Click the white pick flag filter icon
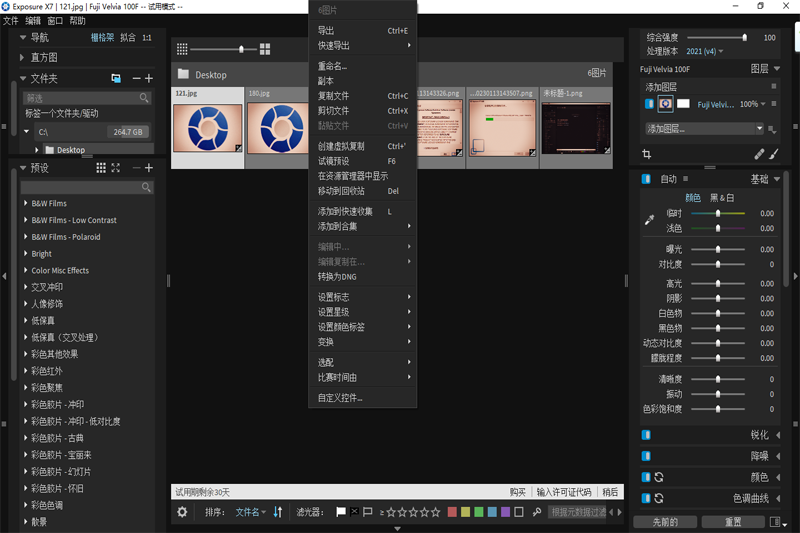The height and width of the screenshot is (533, 800). click(340, 512)
